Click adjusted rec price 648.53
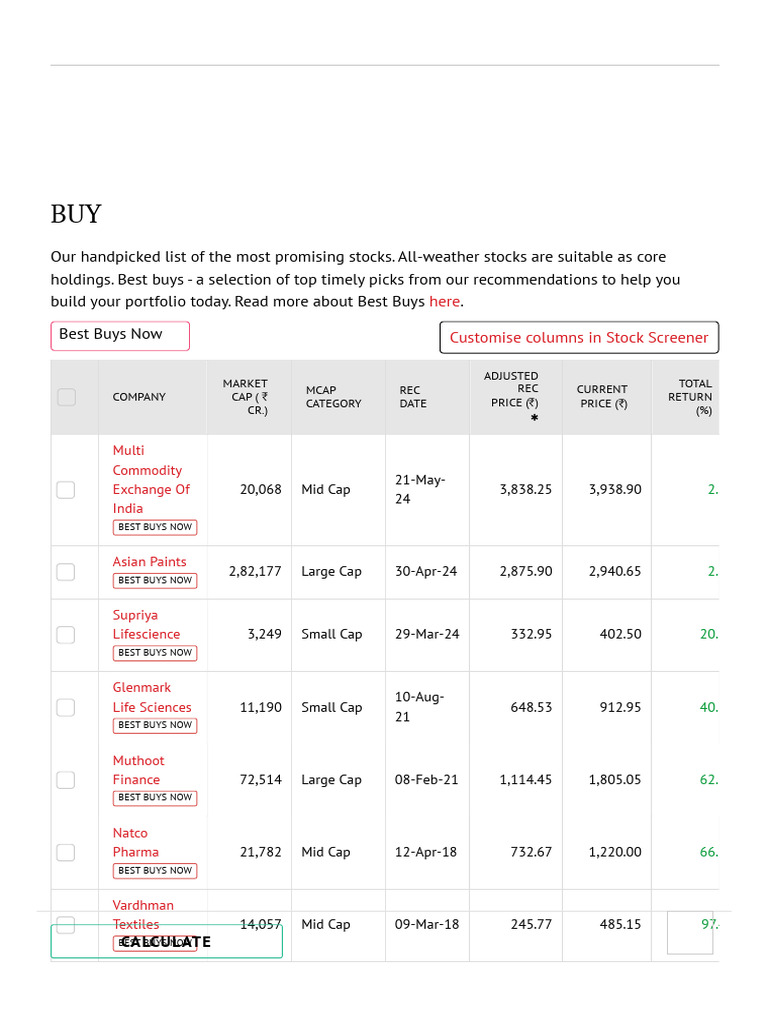Image resolution: width=768 pixels, height=1024 pixels. pyautogui.click(x=531, y=707)
